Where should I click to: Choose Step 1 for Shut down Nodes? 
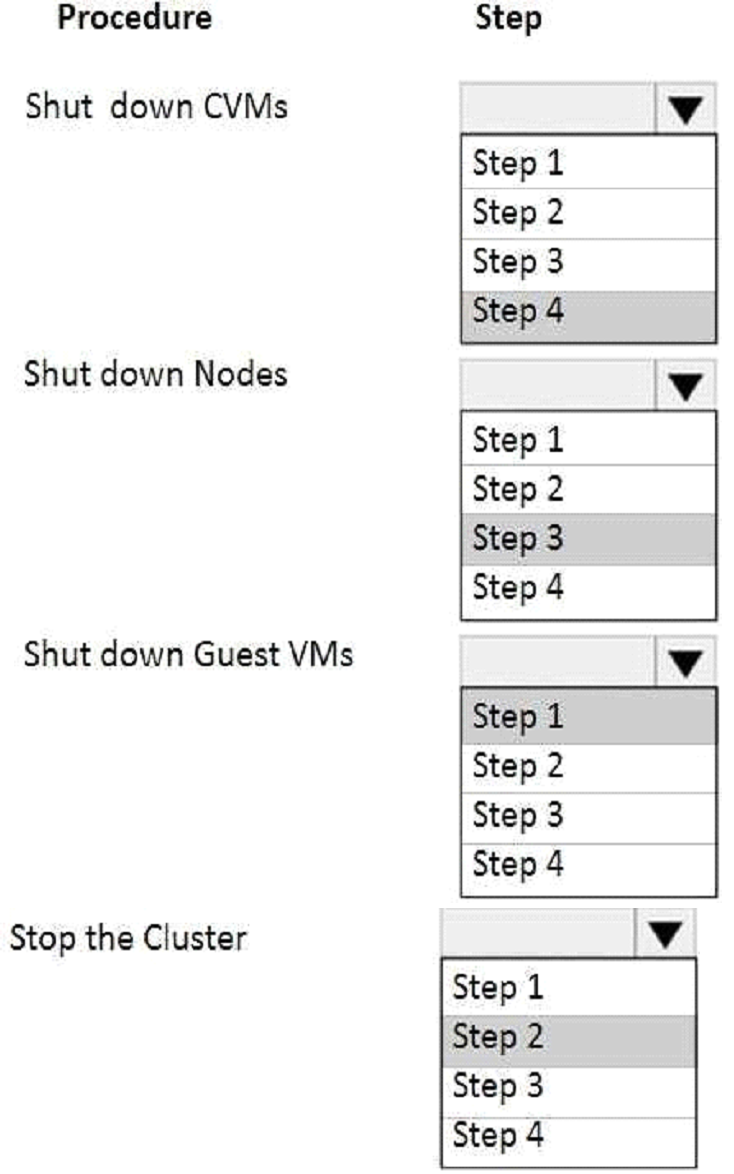[588, 440]
